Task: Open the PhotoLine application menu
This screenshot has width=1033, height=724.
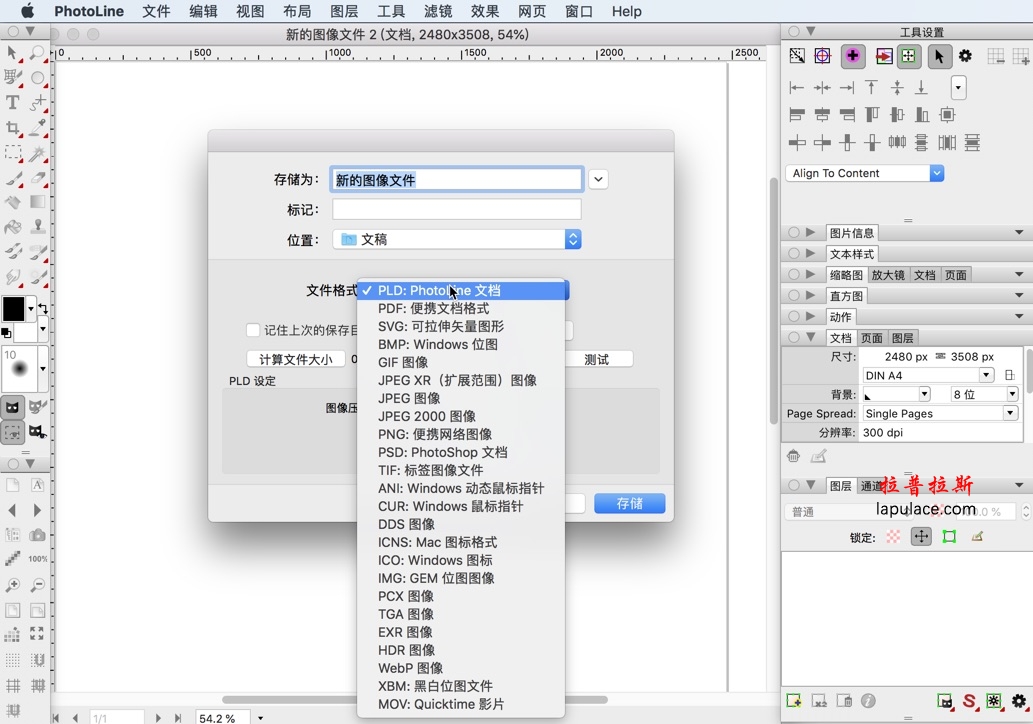Action: click(89, 11)
